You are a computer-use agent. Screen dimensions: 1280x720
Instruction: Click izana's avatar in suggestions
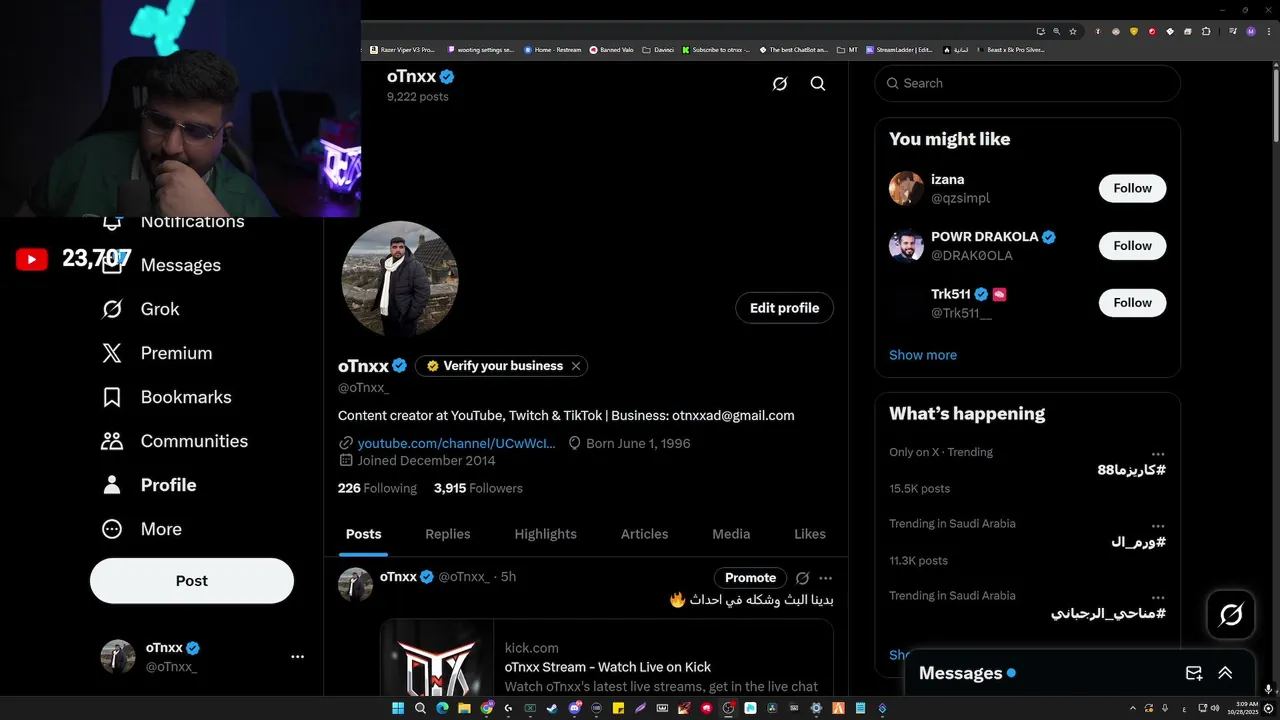click(x=906, y=188)
